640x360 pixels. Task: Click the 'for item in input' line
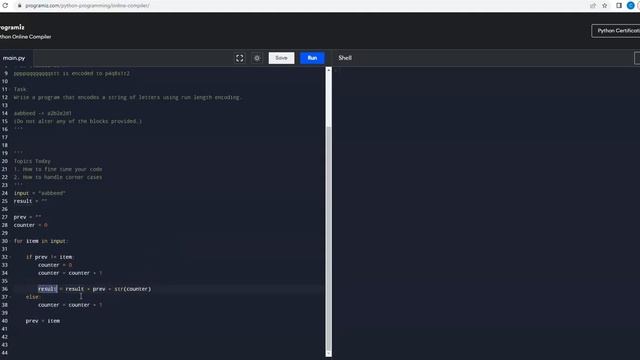(x=41, y=241)
